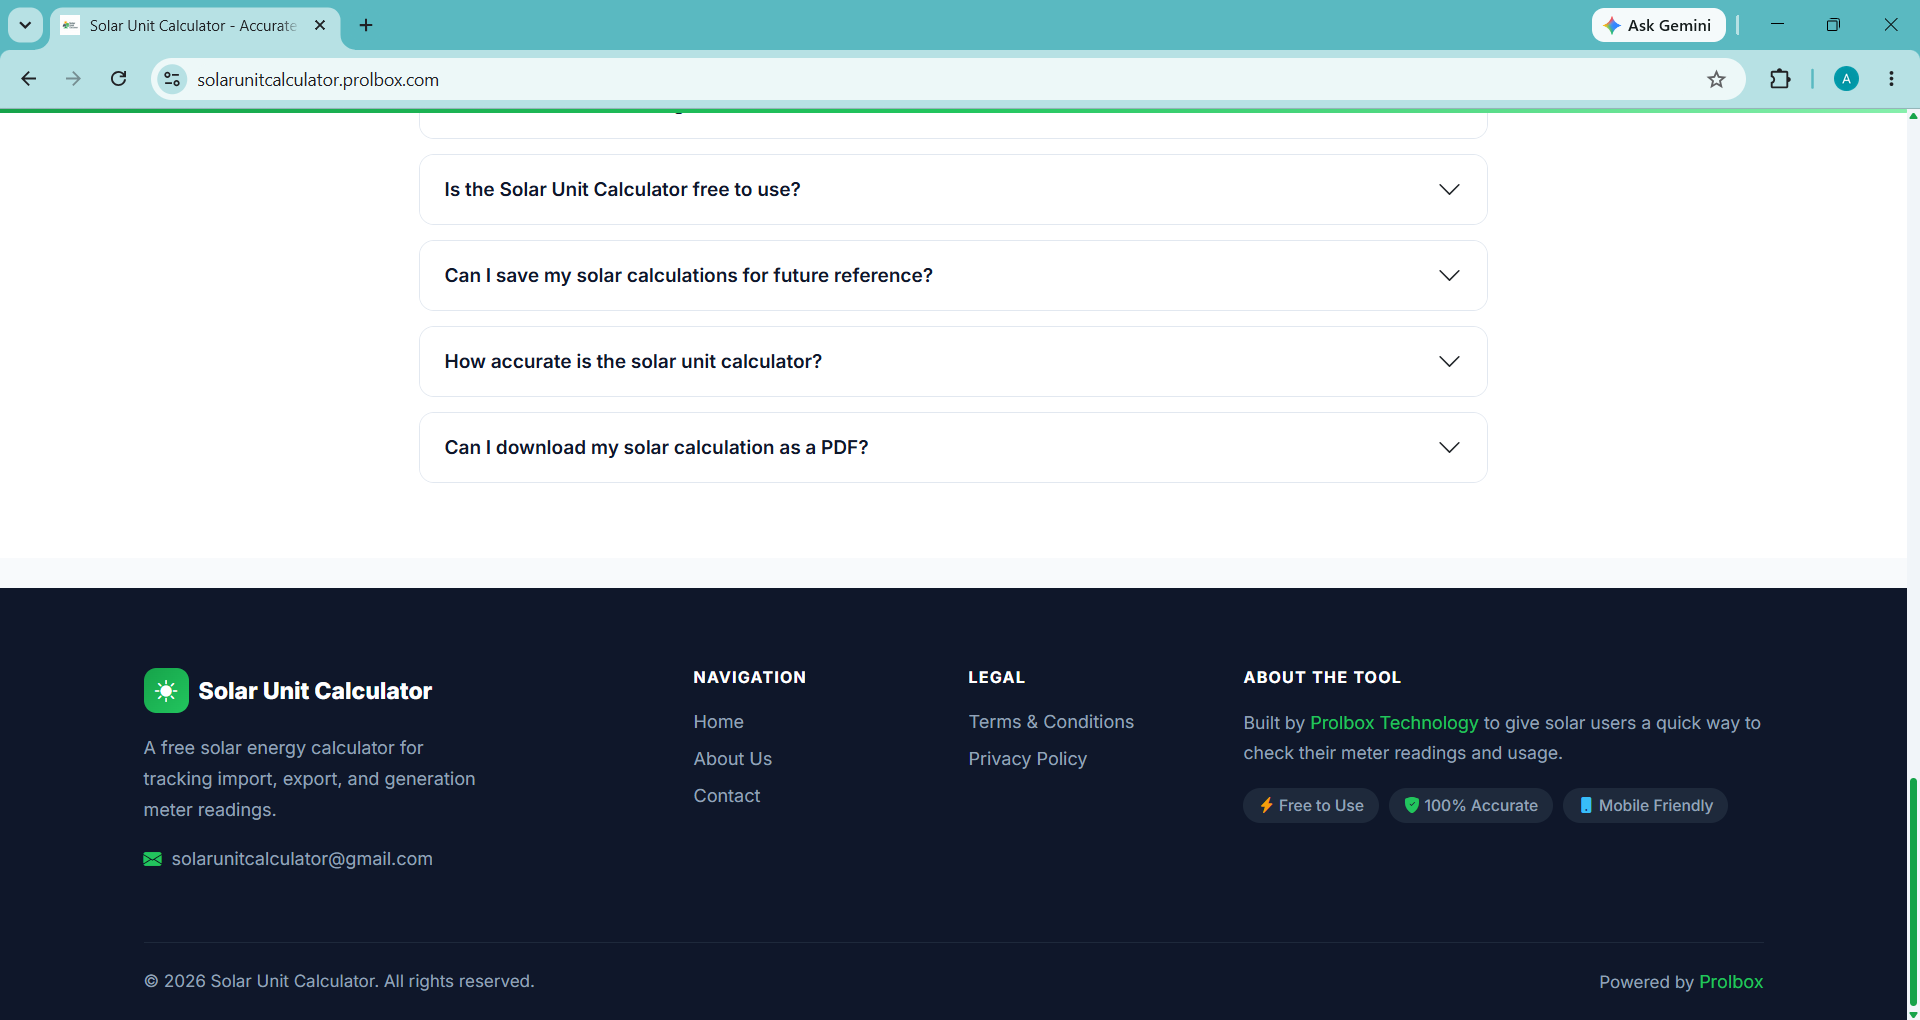
Task: Click the Prolbox Technology link
Action: point(1394,723)
